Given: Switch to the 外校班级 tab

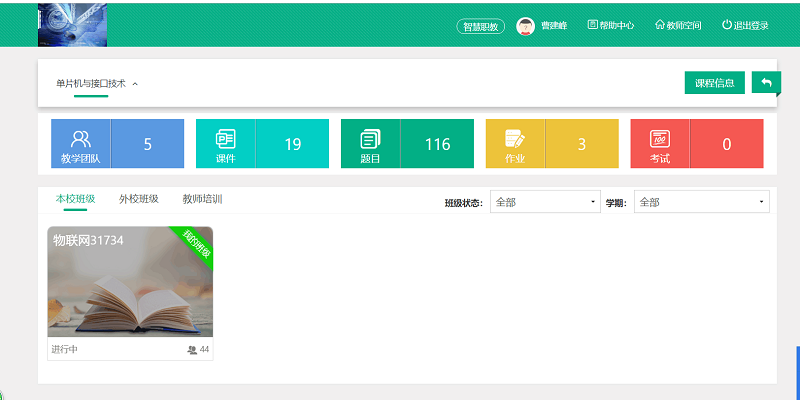Looking at the screenshot, I should click(x=138, y=199).
